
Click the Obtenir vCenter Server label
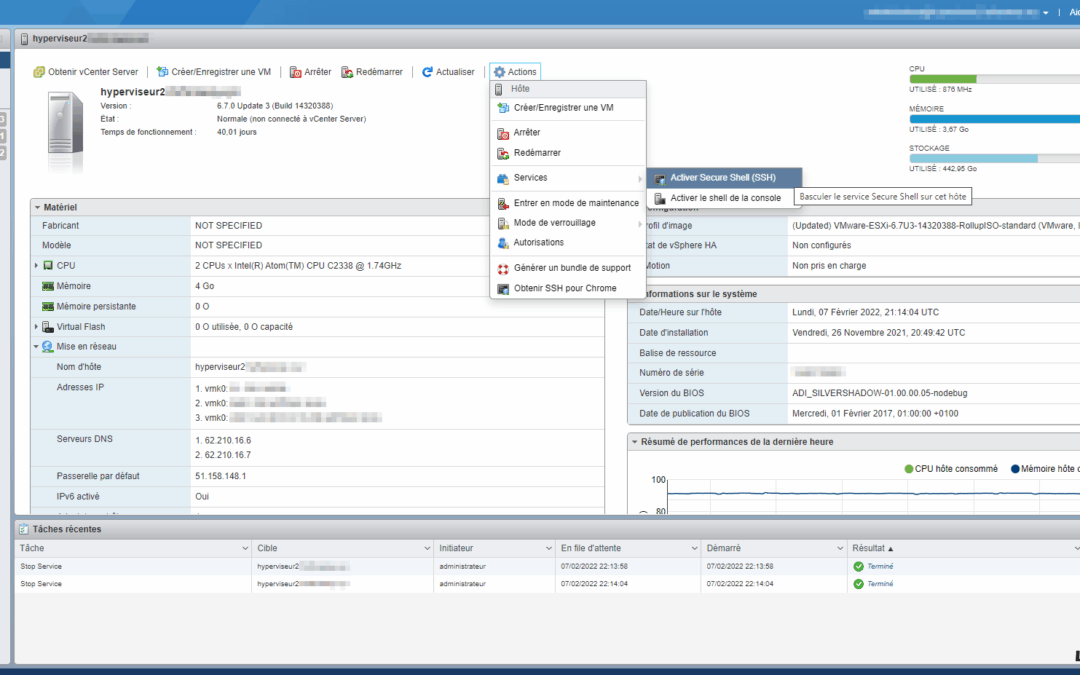click(93, 72)
